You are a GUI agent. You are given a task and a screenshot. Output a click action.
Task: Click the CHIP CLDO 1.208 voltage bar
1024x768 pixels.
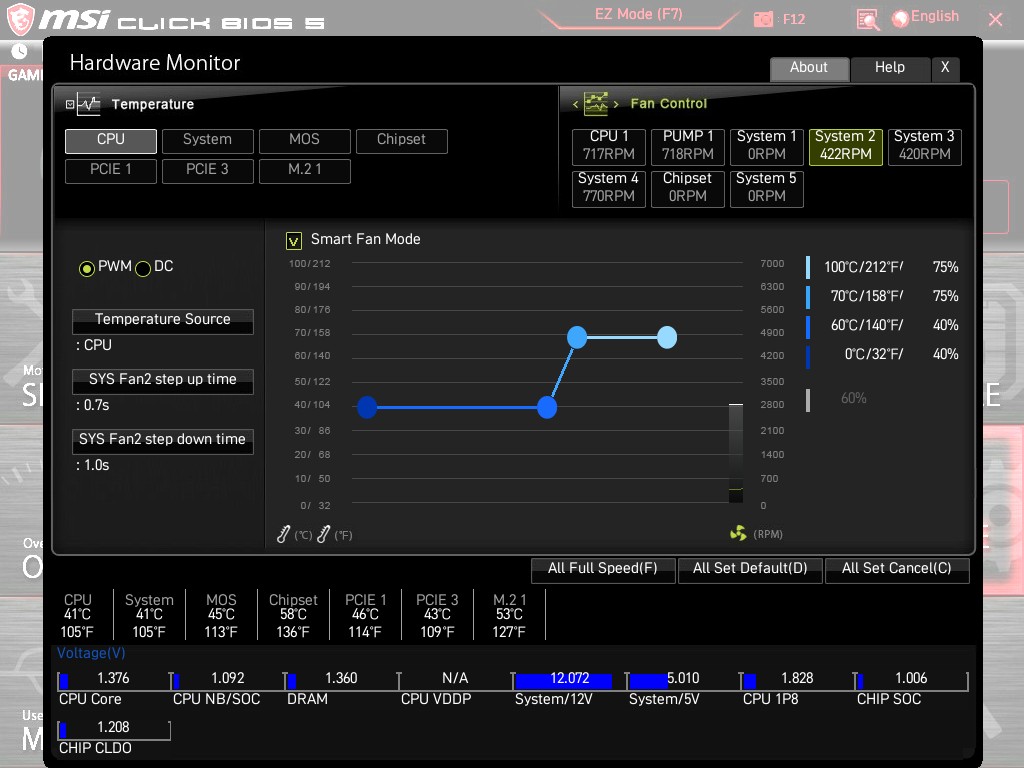(x=114, y=730)
